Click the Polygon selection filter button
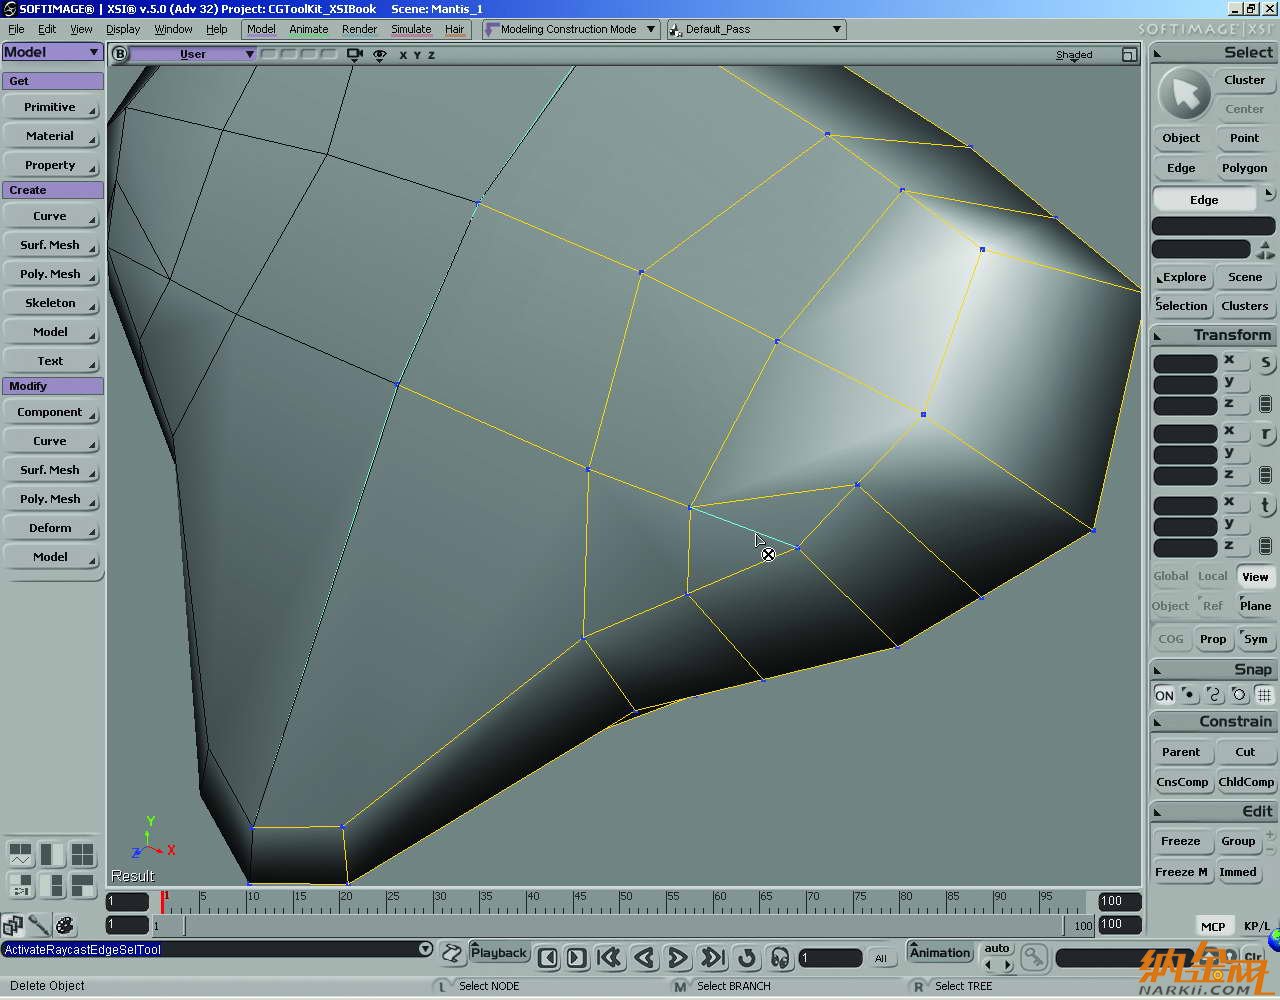Image resolution: width=1280 pixels, height=1000 pixels. click(1244, 168)
